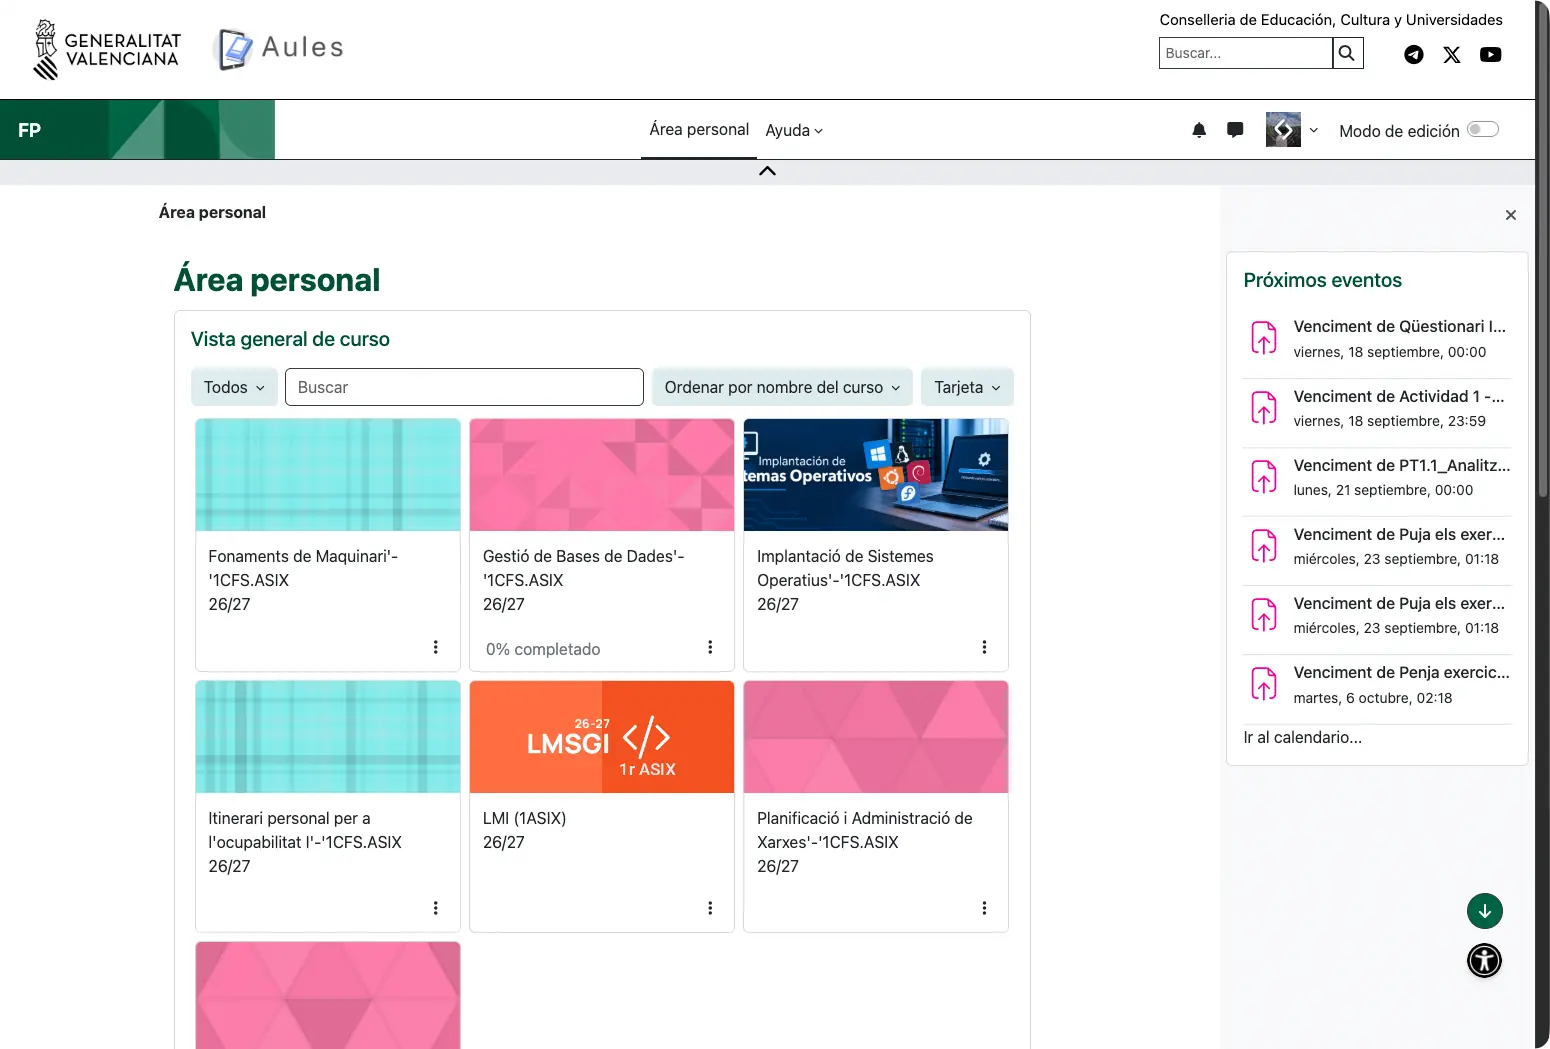The height and width of the screenshot is (1049, 1550).
Task: Click the FP site home label
Action: click(29, 130)
